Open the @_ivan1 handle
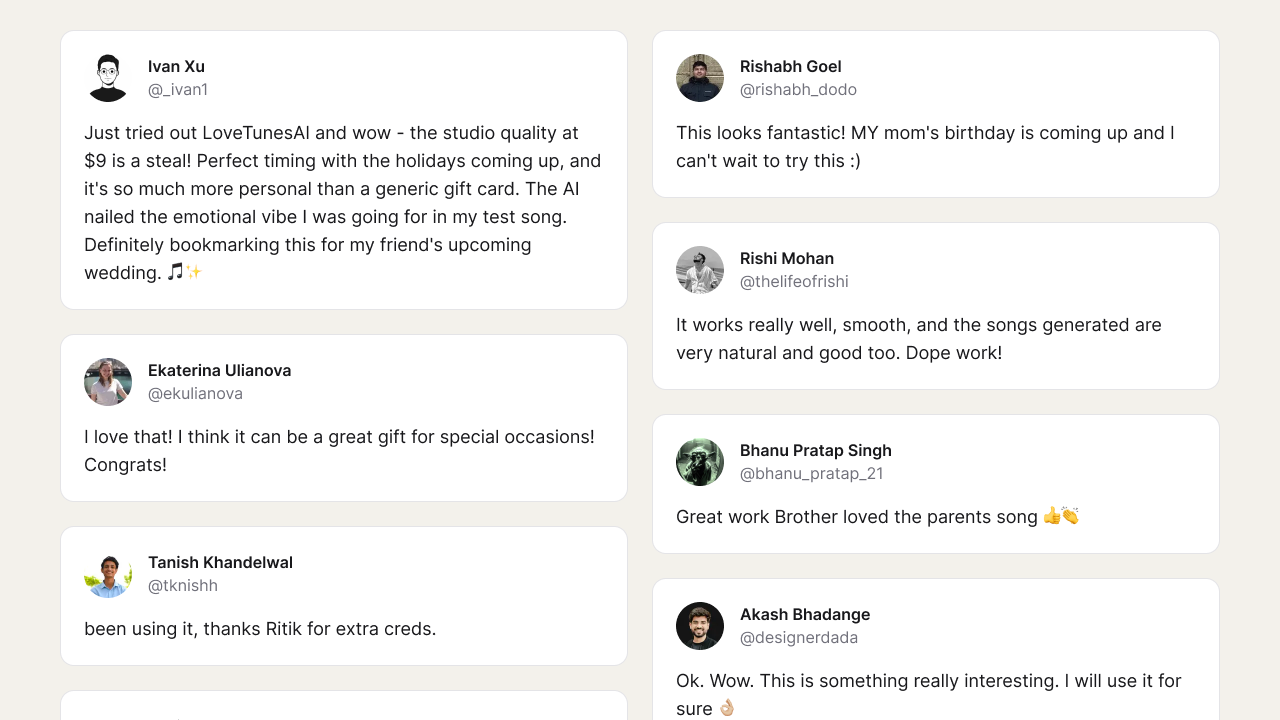Screen dimensions: 1280x720 point(178,90)
